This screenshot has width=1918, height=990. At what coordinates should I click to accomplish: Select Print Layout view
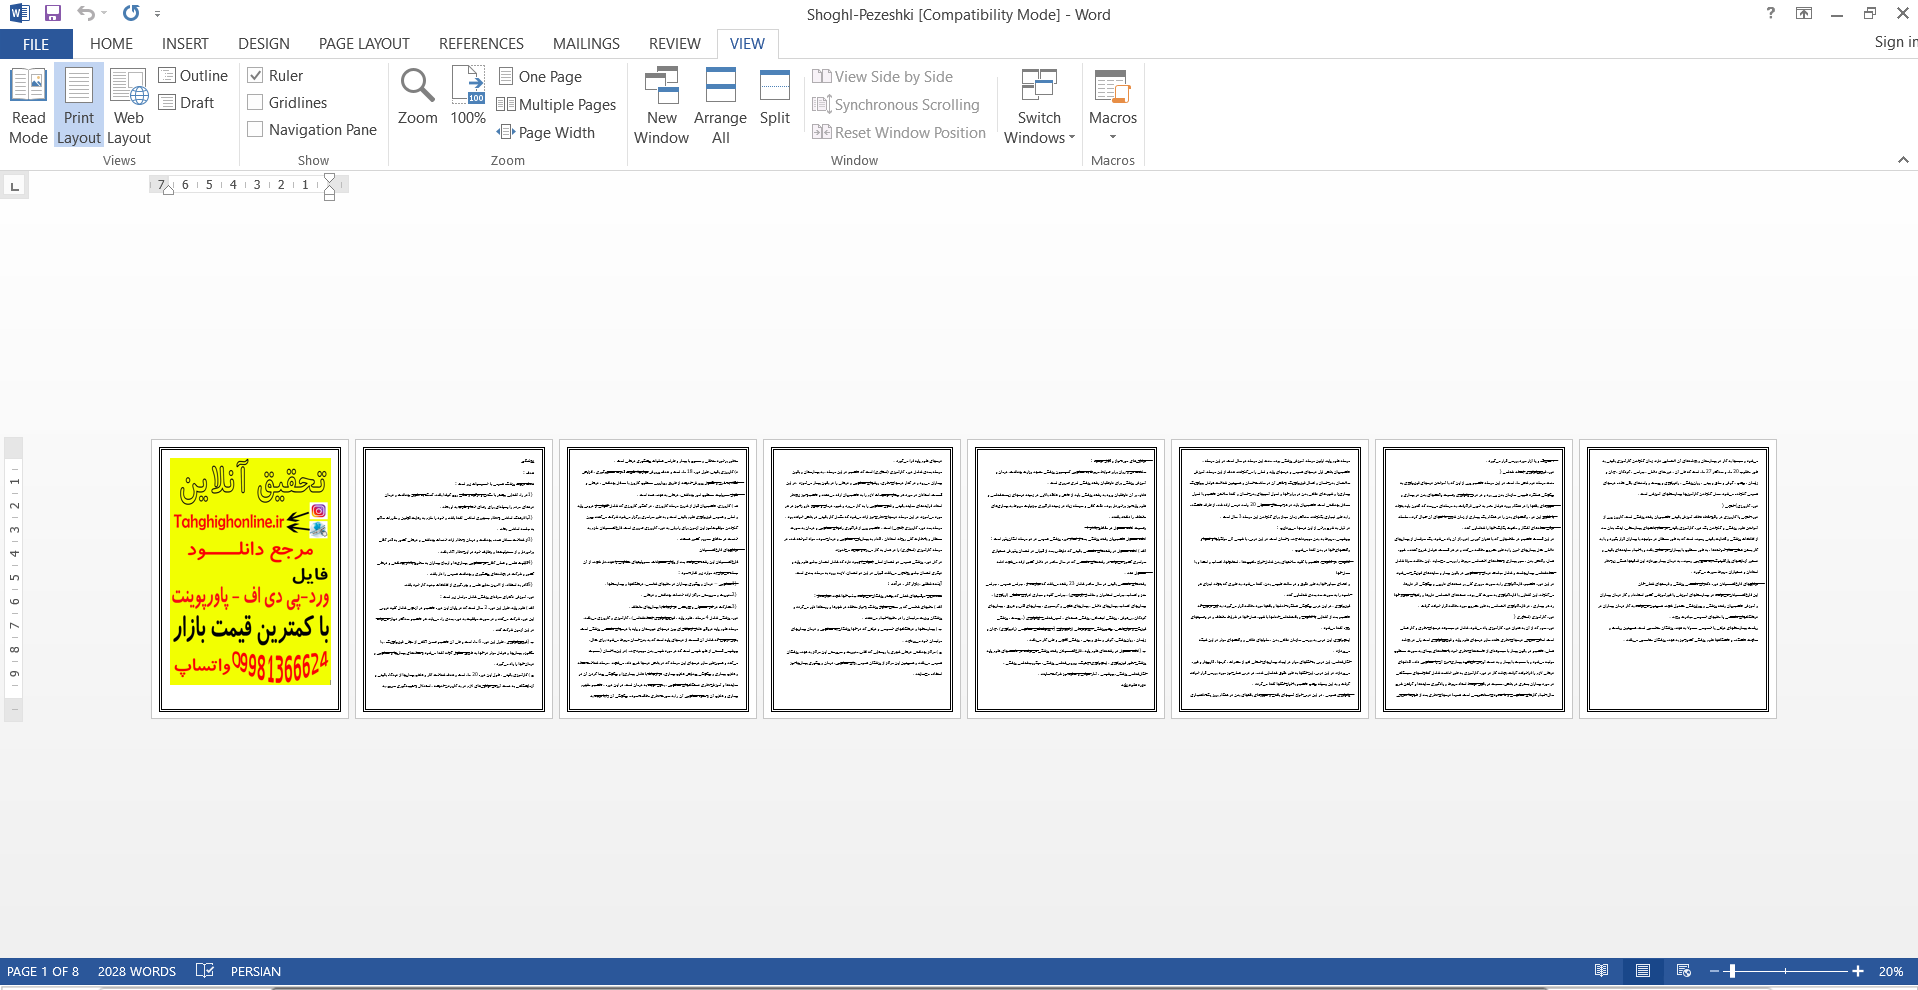(x=79, y=106)
